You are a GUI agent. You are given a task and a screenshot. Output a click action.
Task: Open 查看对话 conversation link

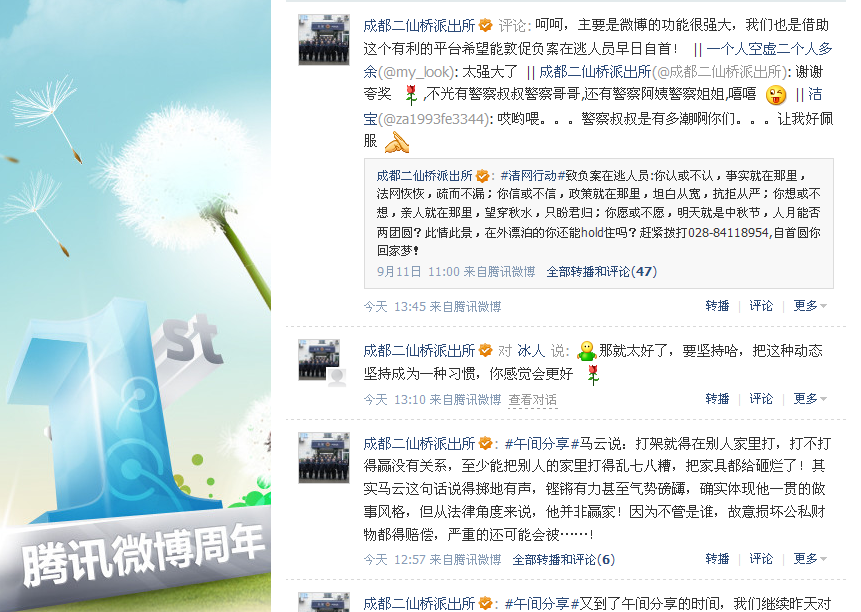coord(533,400)
